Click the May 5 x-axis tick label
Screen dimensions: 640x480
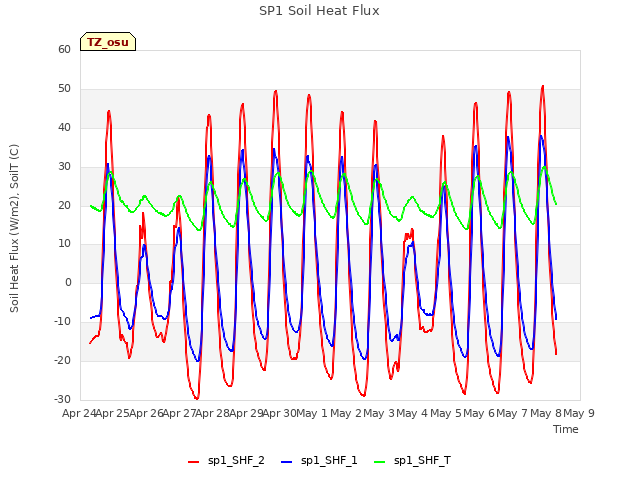446,413
